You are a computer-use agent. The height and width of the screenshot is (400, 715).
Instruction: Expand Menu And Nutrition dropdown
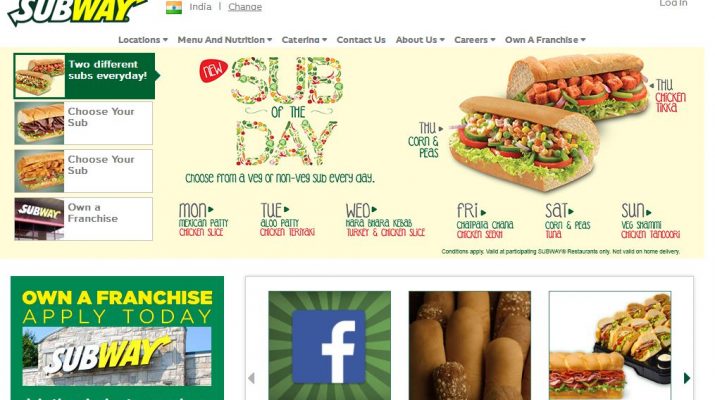tap(225, 40)
